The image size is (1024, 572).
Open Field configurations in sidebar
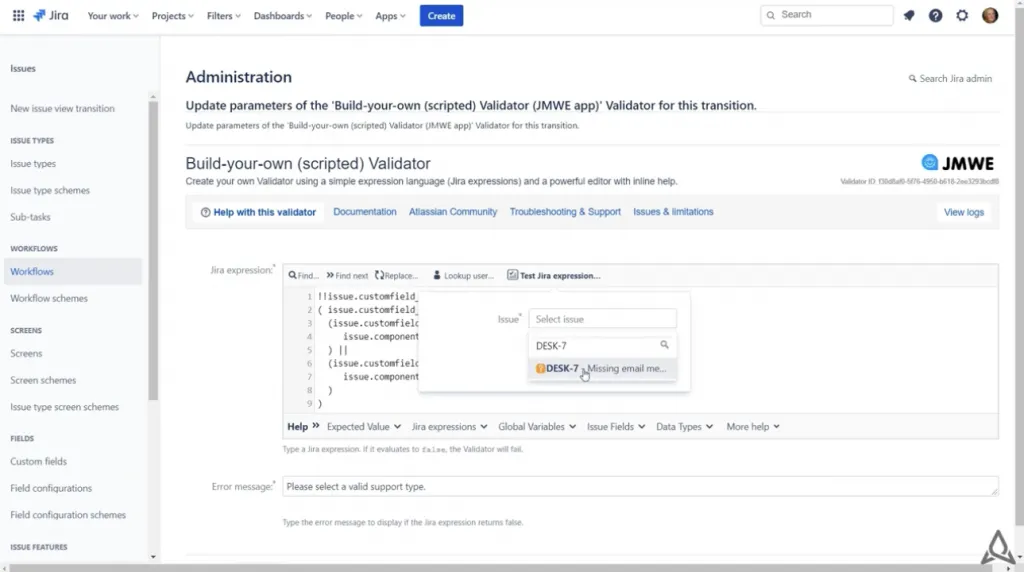pos(51,488)
